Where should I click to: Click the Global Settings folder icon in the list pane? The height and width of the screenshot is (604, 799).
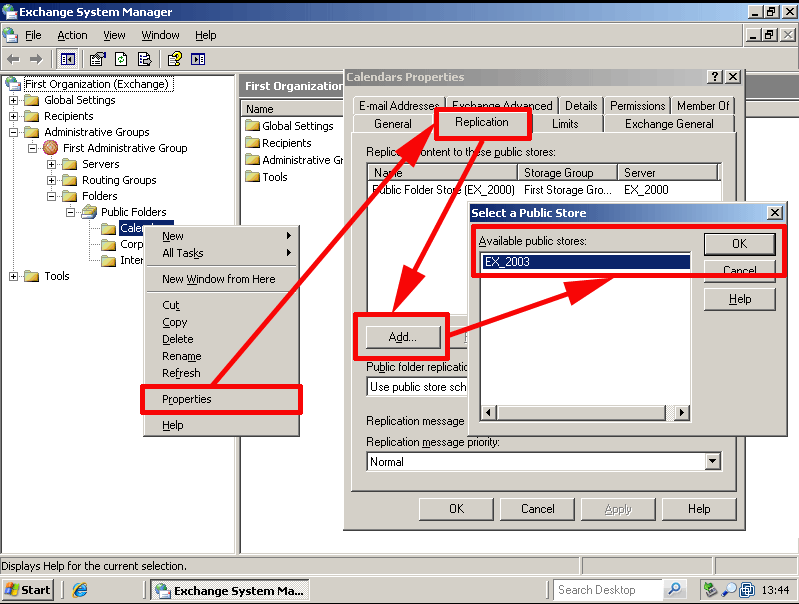252,125
